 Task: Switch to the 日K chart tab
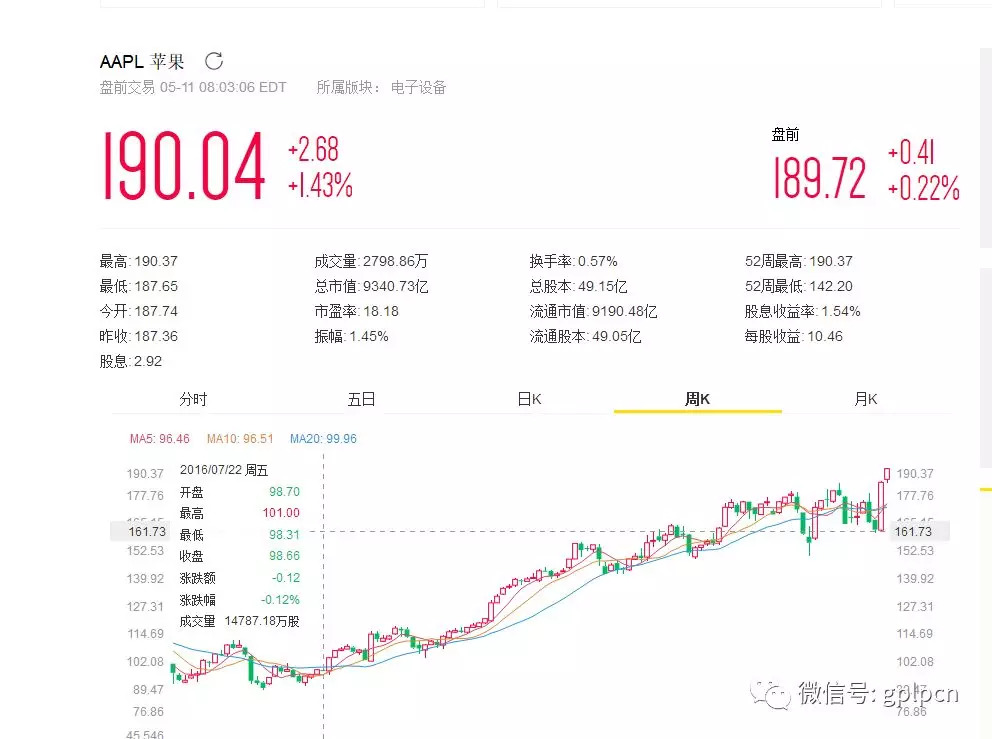coord(530,399)
